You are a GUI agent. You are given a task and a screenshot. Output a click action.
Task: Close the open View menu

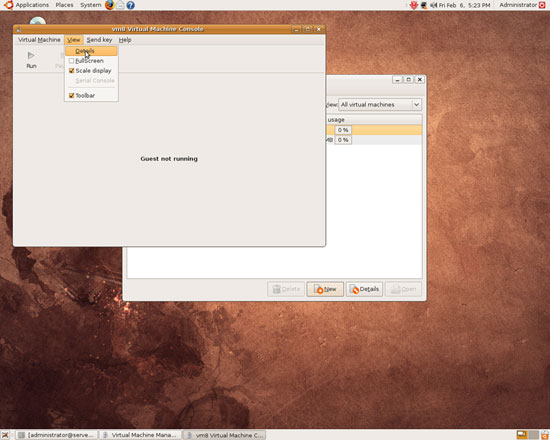74,40
